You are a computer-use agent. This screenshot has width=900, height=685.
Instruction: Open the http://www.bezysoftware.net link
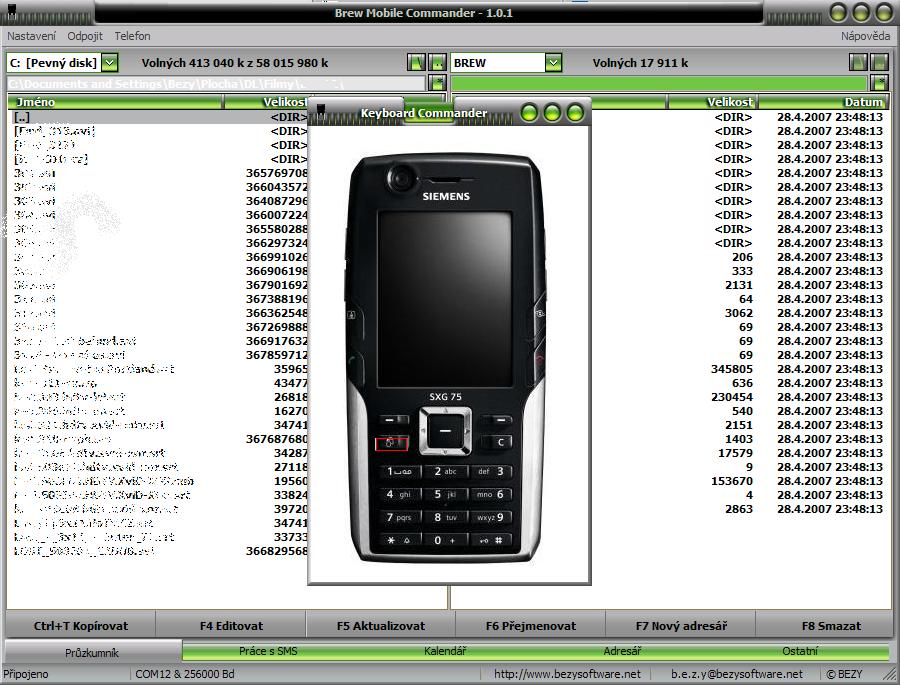tap(567, 674)
